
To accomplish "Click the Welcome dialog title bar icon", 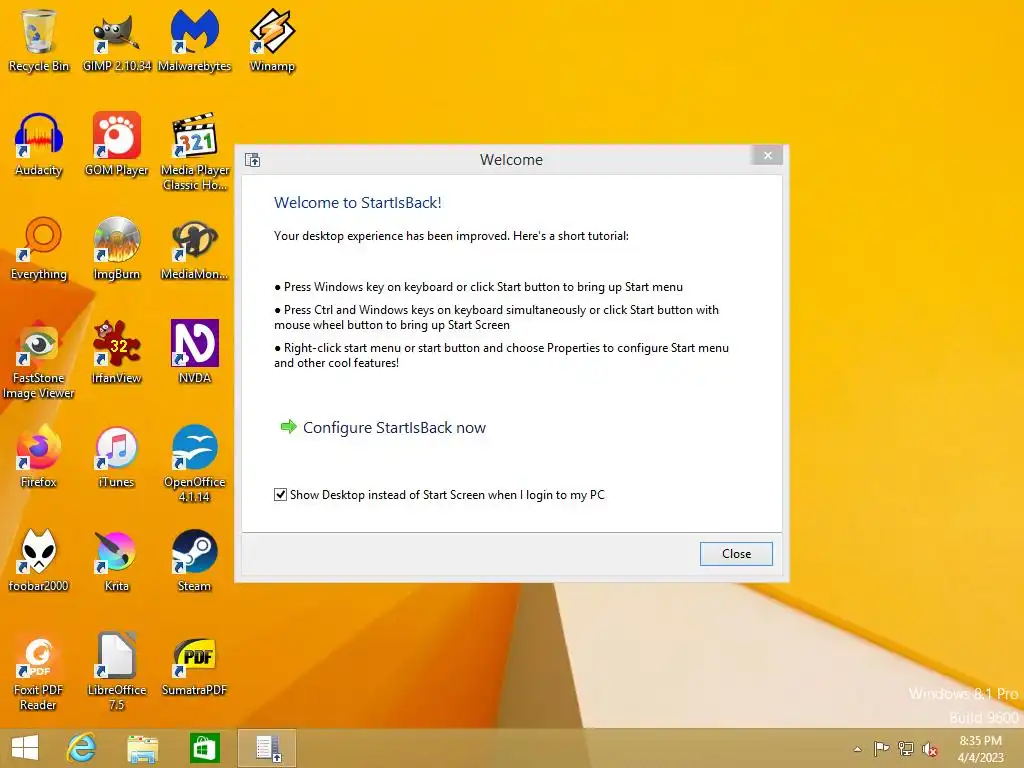I will pos(253,160).
